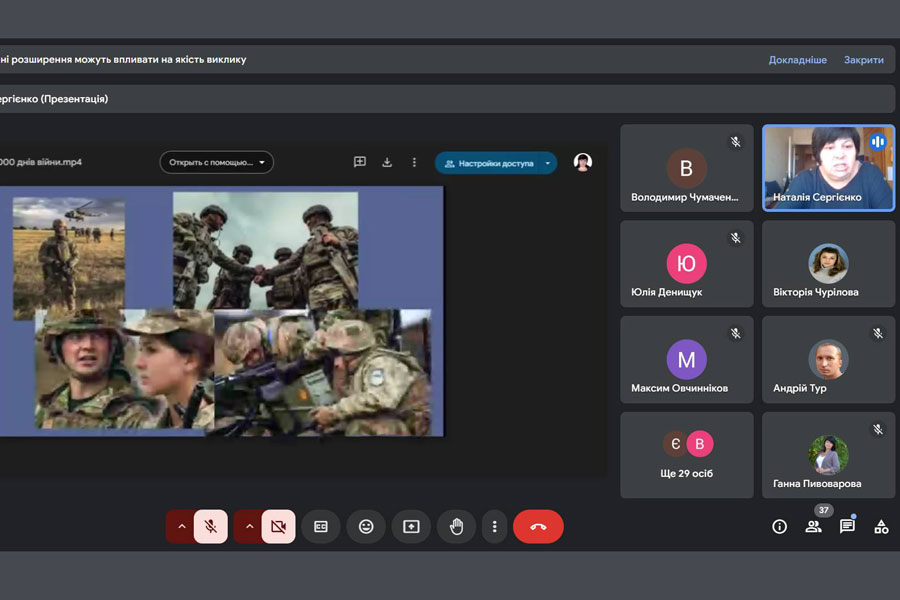
Task: Leave the call with red hang-up button
Action: coord(538,526)
